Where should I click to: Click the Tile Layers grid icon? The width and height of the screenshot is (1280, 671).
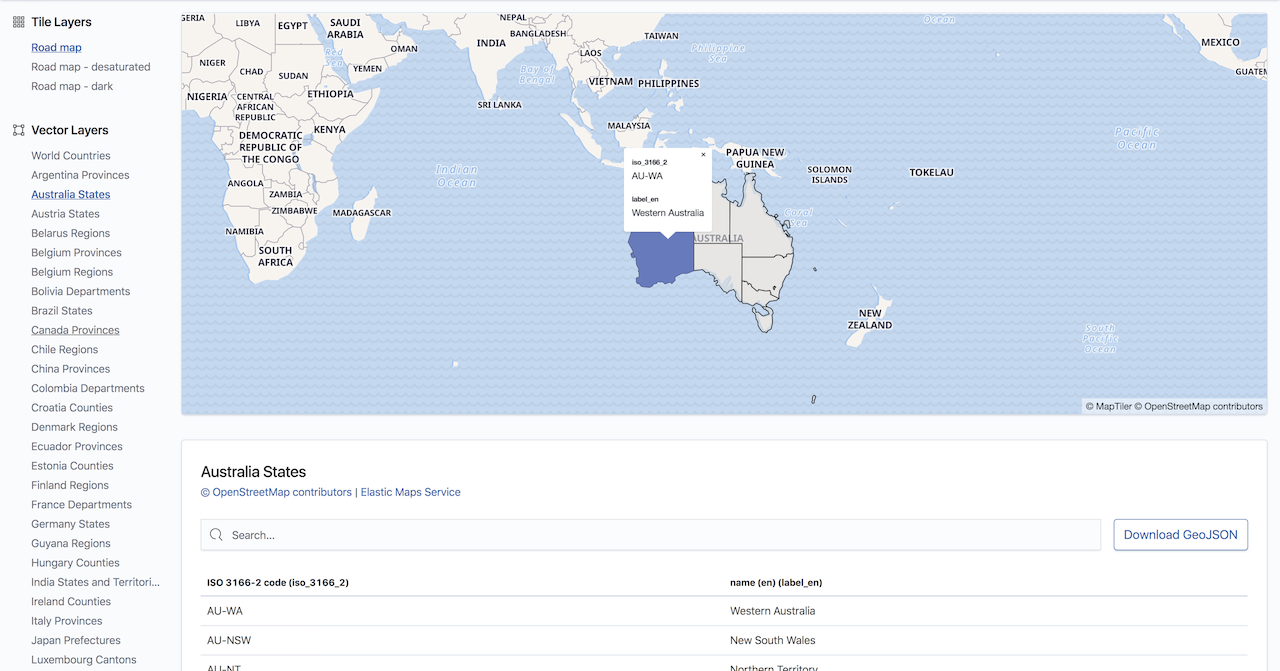coord(18,22)
